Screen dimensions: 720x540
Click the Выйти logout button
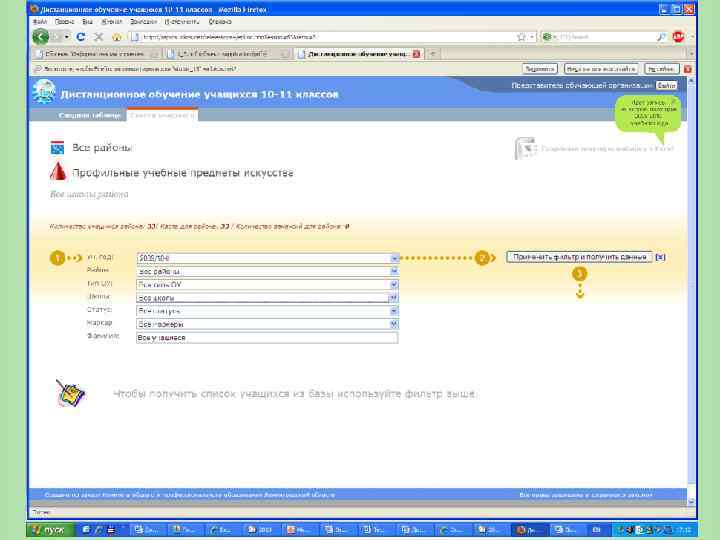point(666,85)
